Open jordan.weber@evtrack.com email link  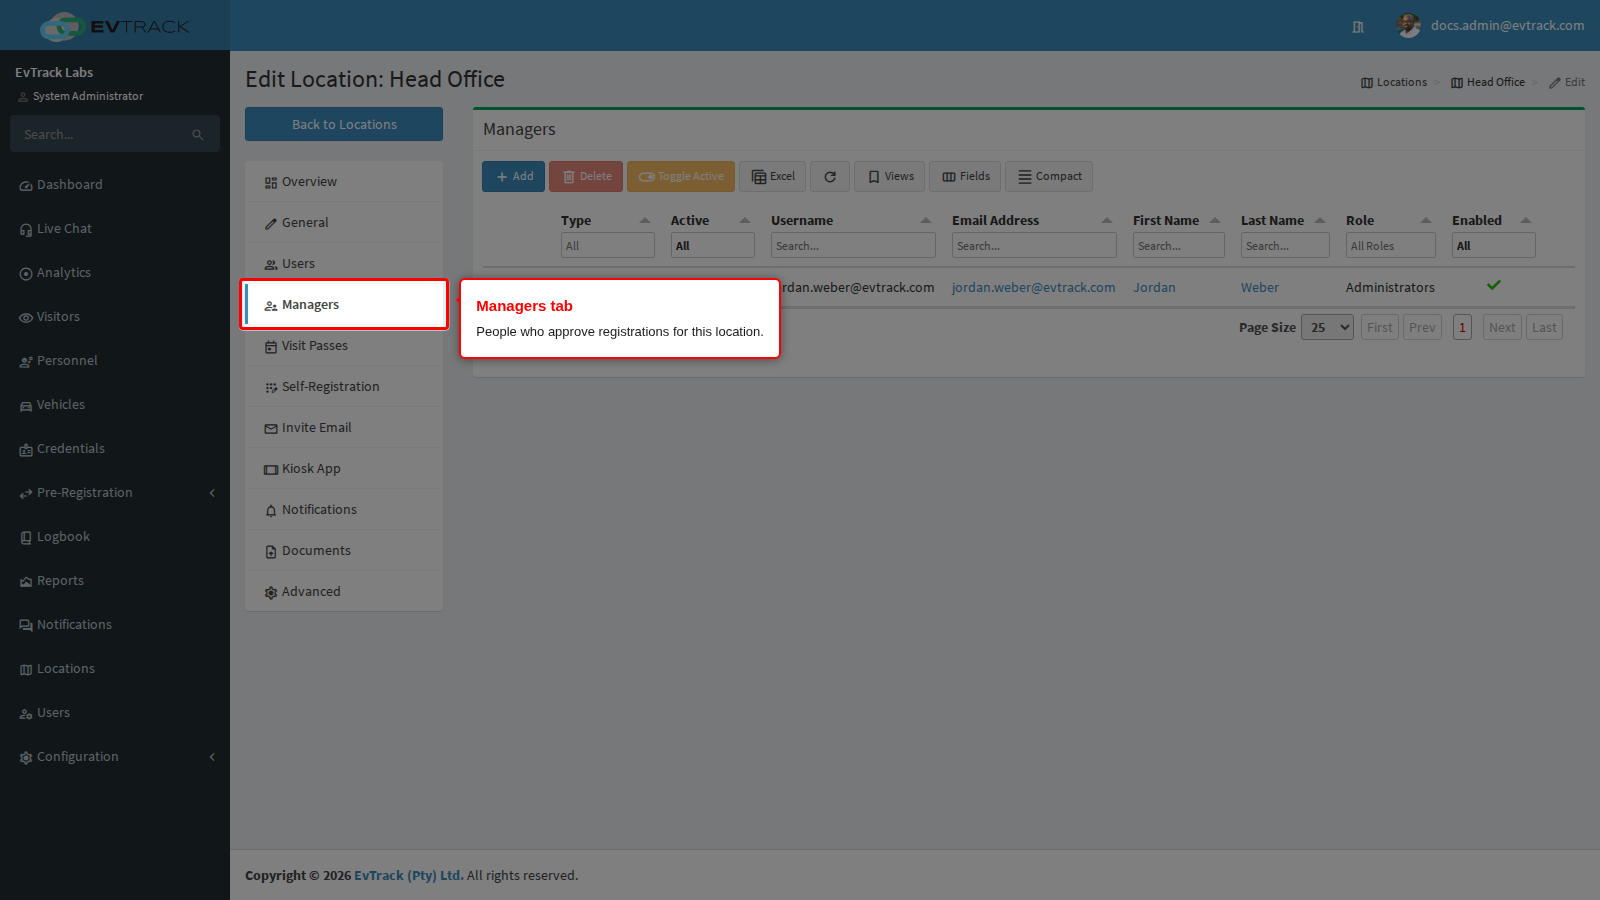tap(1033, 288)
